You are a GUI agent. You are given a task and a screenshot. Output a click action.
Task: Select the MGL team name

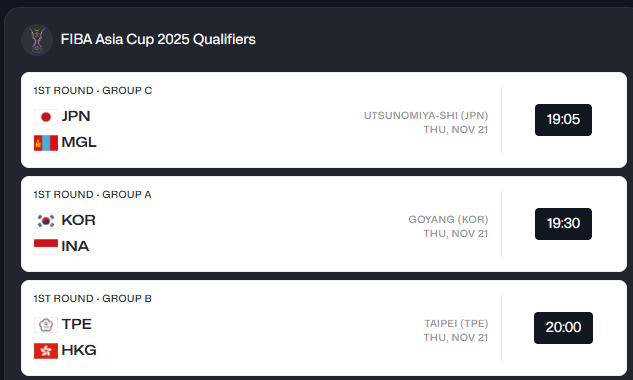click(x=79, y=142)
